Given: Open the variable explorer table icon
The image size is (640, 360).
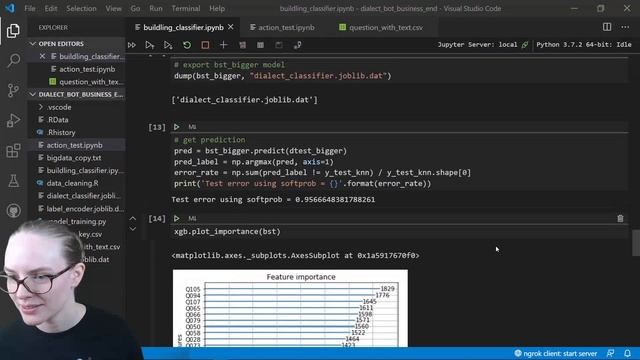Looking at the screenshot, I should click(260, 45).
